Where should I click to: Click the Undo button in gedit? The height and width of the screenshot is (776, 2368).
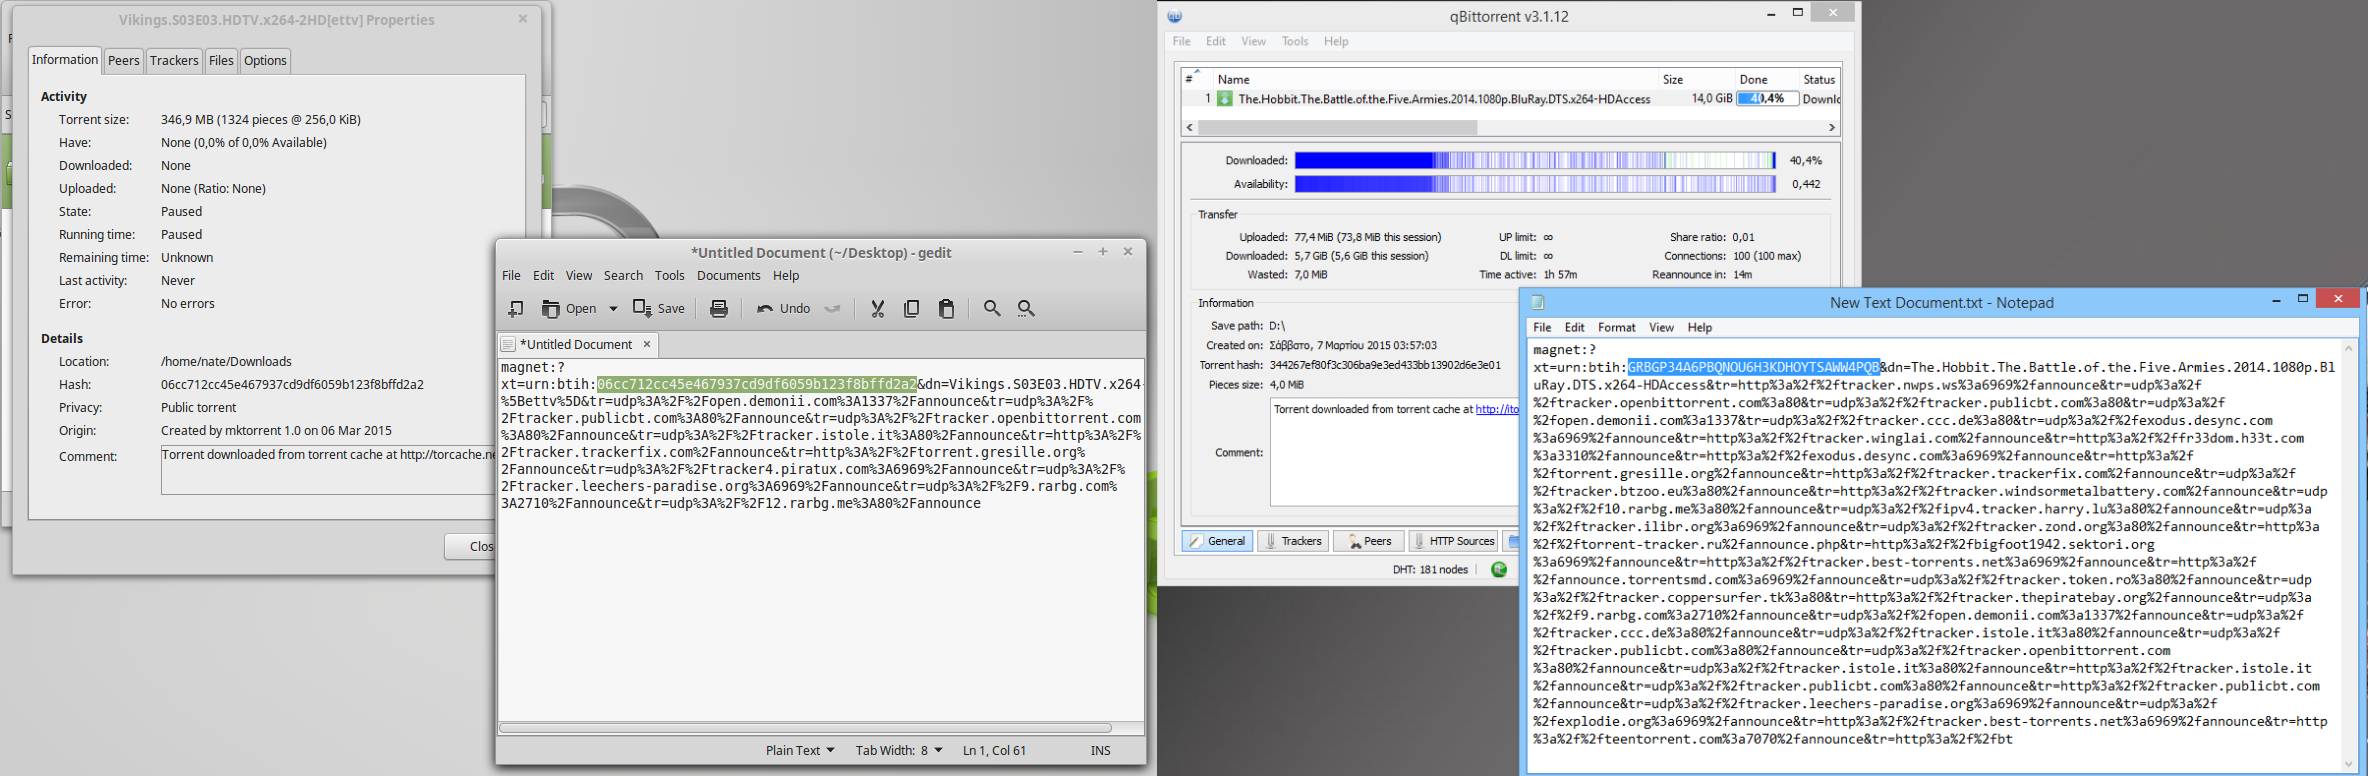784,309
